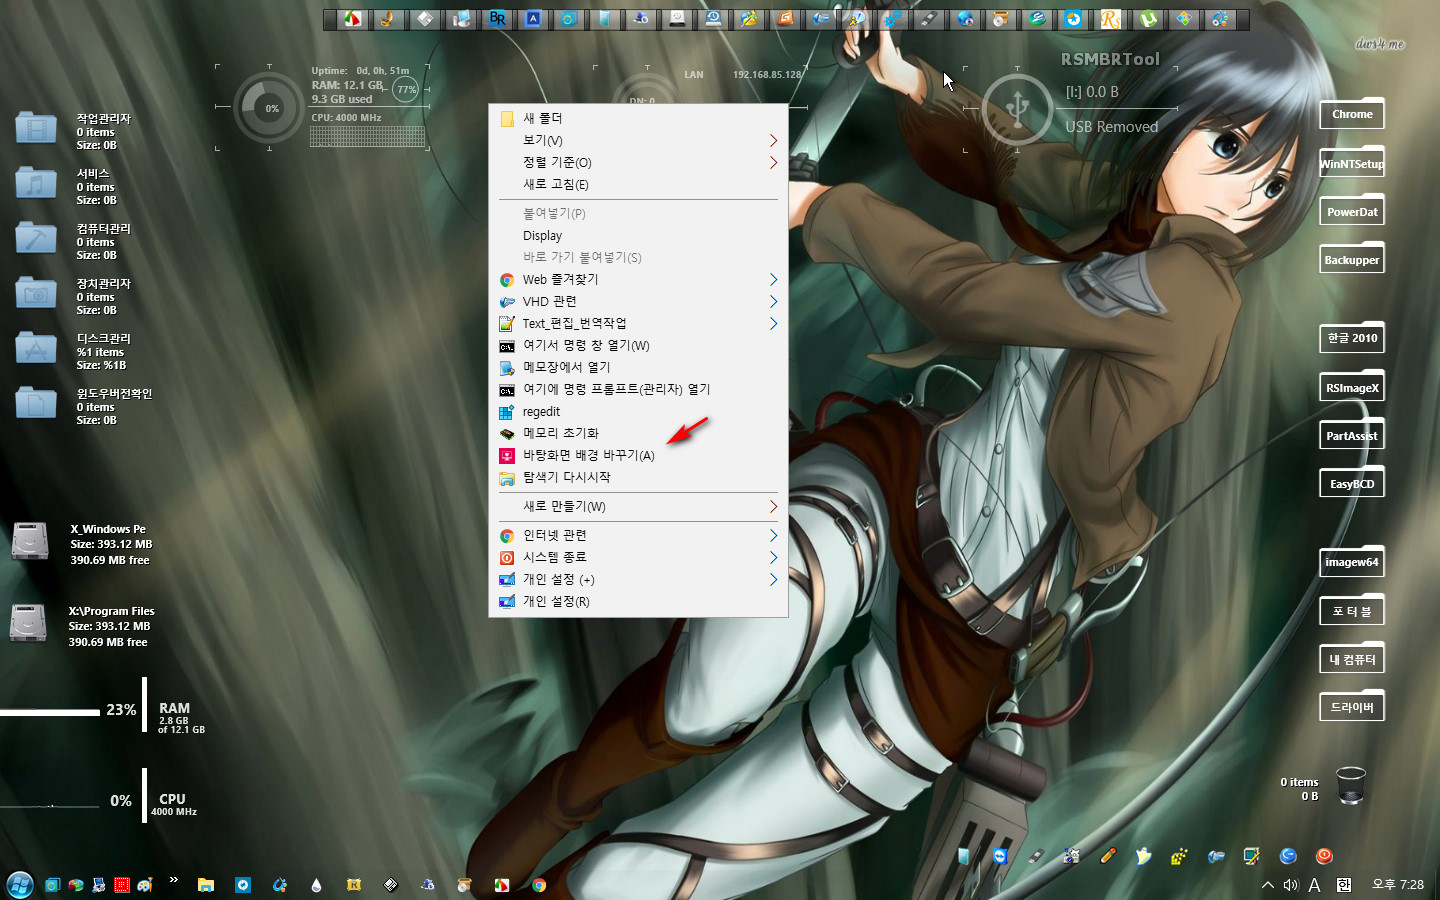Open the Recycle Bin trash can icon
The height and width of the screenshot is (900, 1440).
(x=1351, y=786)
